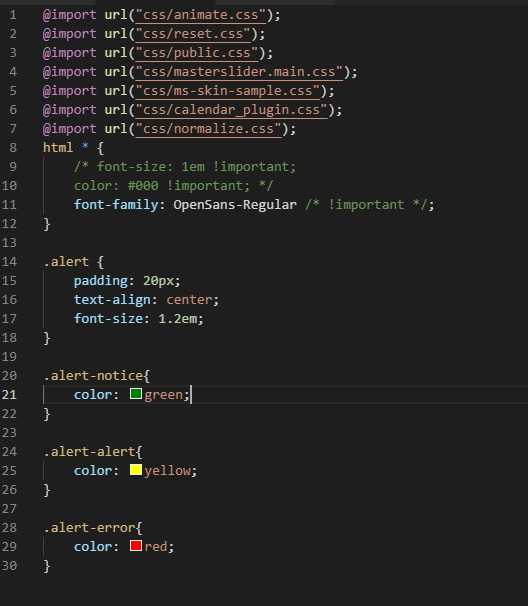528x606 pixels.
Task: Click line number 28 in the gutter
Action: (x=9, y=527)
